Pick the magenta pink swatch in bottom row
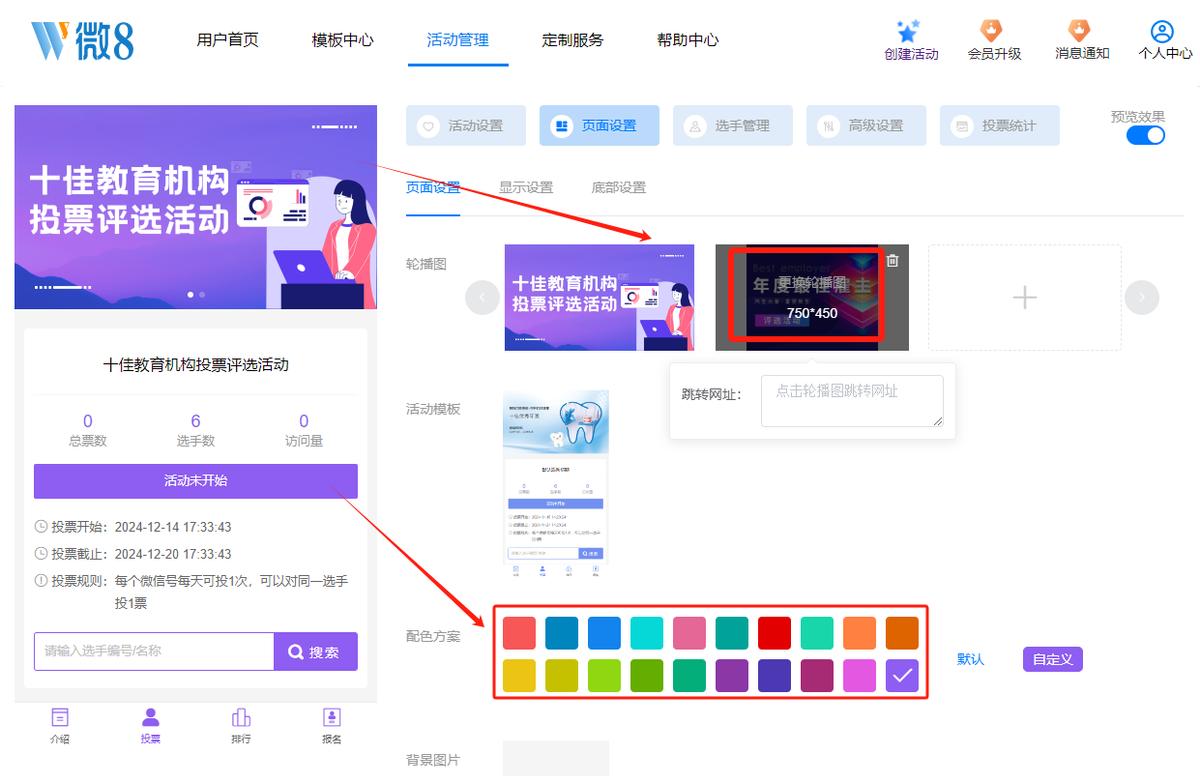The image size is (1200, 776). [x=859, y=676]
